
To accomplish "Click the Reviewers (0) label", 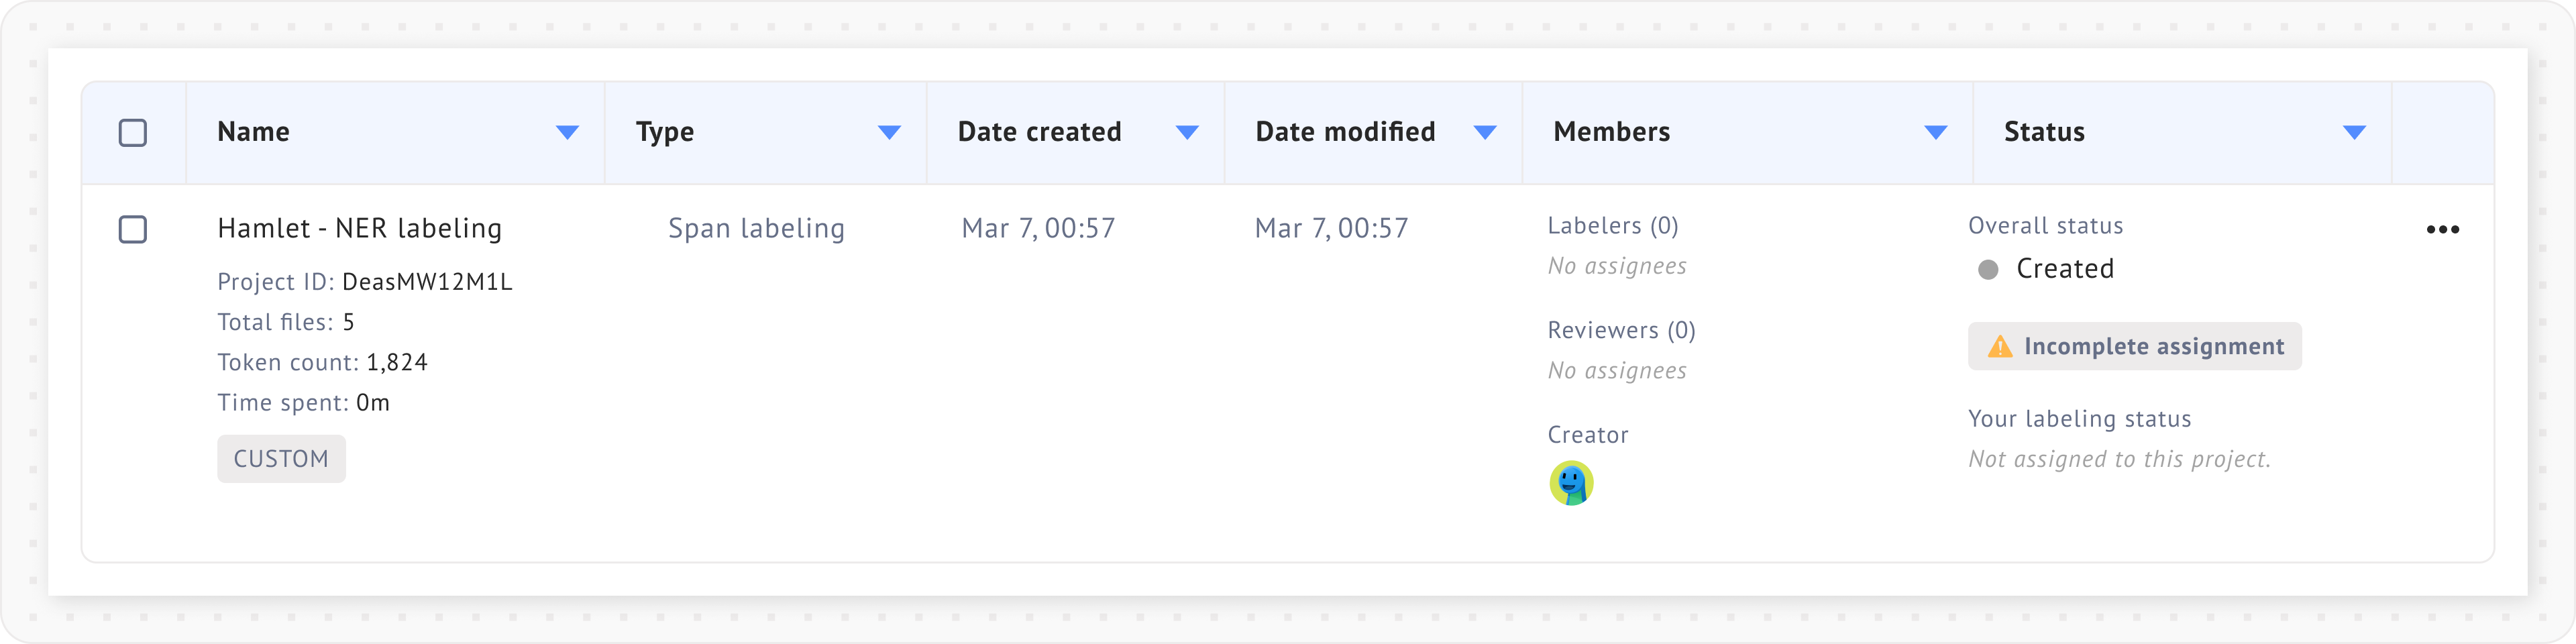I will tap(1621, 331).
